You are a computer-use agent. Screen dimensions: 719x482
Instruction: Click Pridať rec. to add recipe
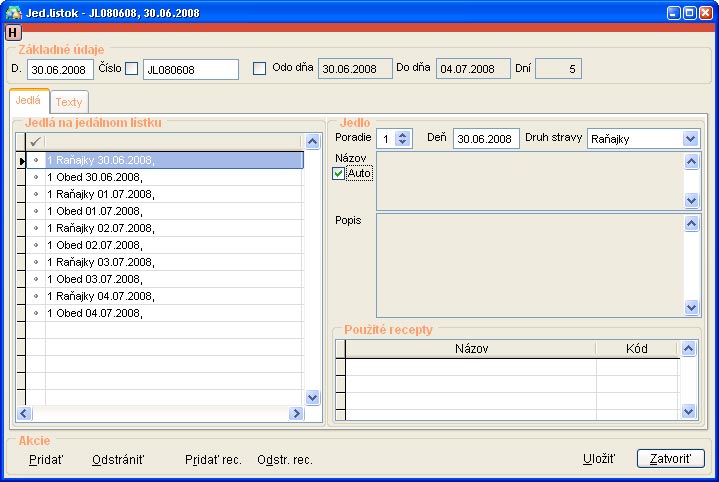(213, 459)
